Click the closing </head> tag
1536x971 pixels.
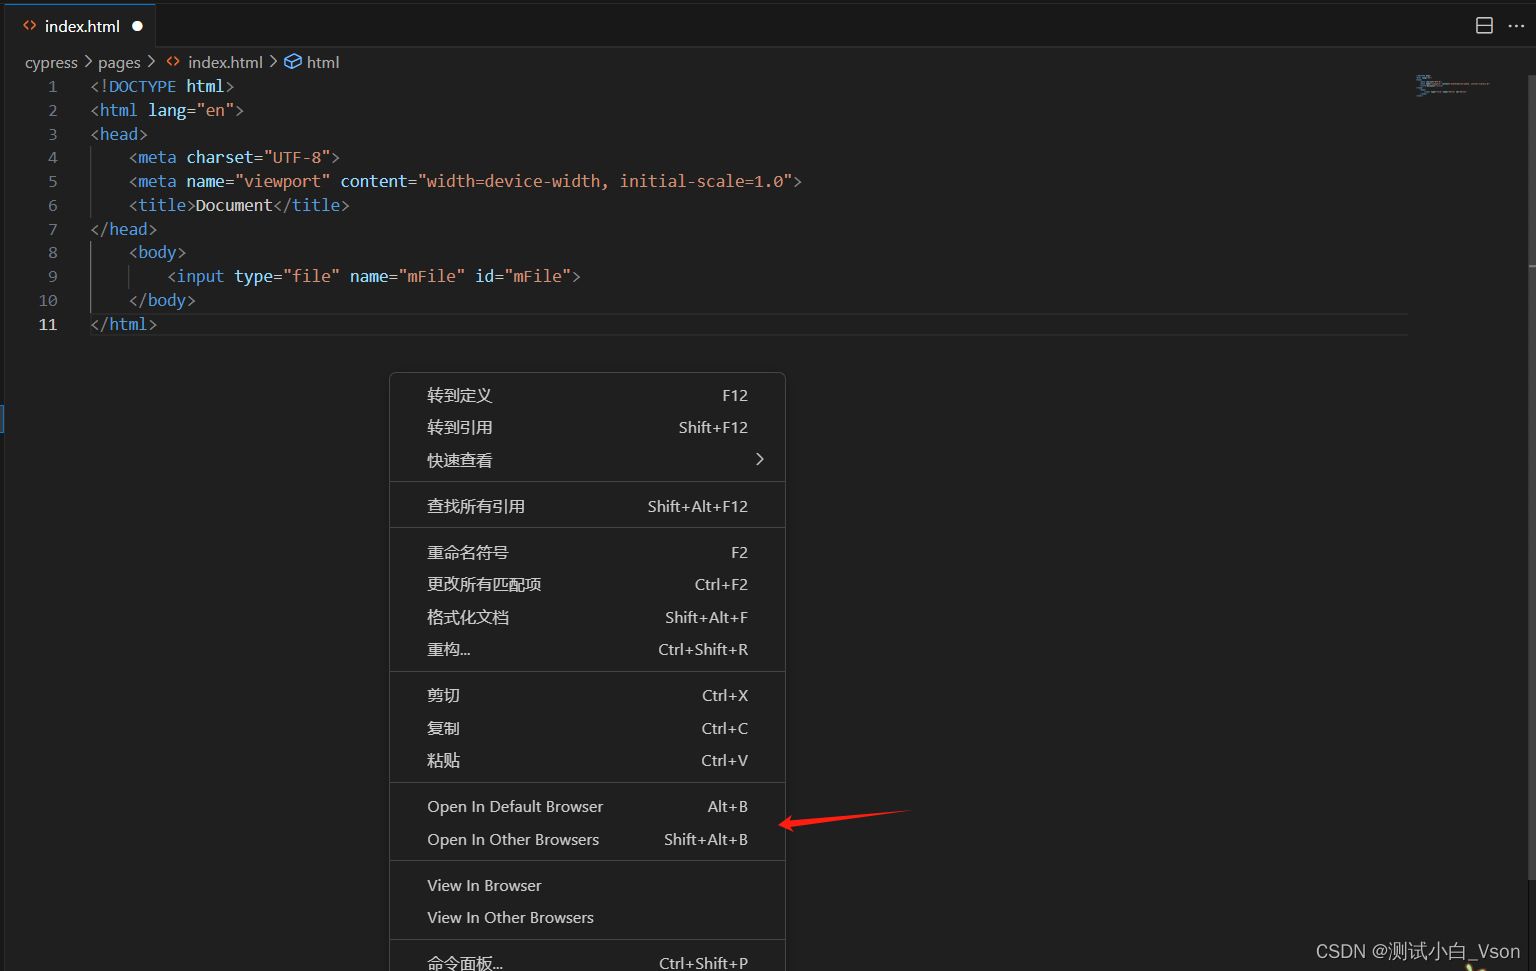124,229
